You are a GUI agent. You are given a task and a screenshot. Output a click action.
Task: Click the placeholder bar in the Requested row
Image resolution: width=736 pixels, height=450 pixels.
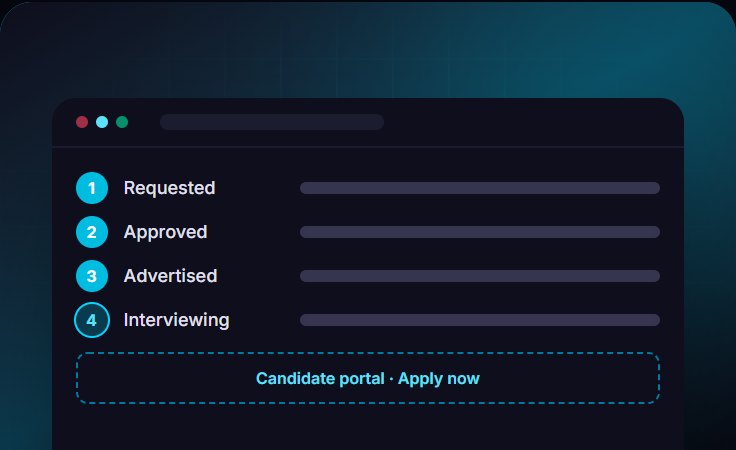click(x=480, y=188)
